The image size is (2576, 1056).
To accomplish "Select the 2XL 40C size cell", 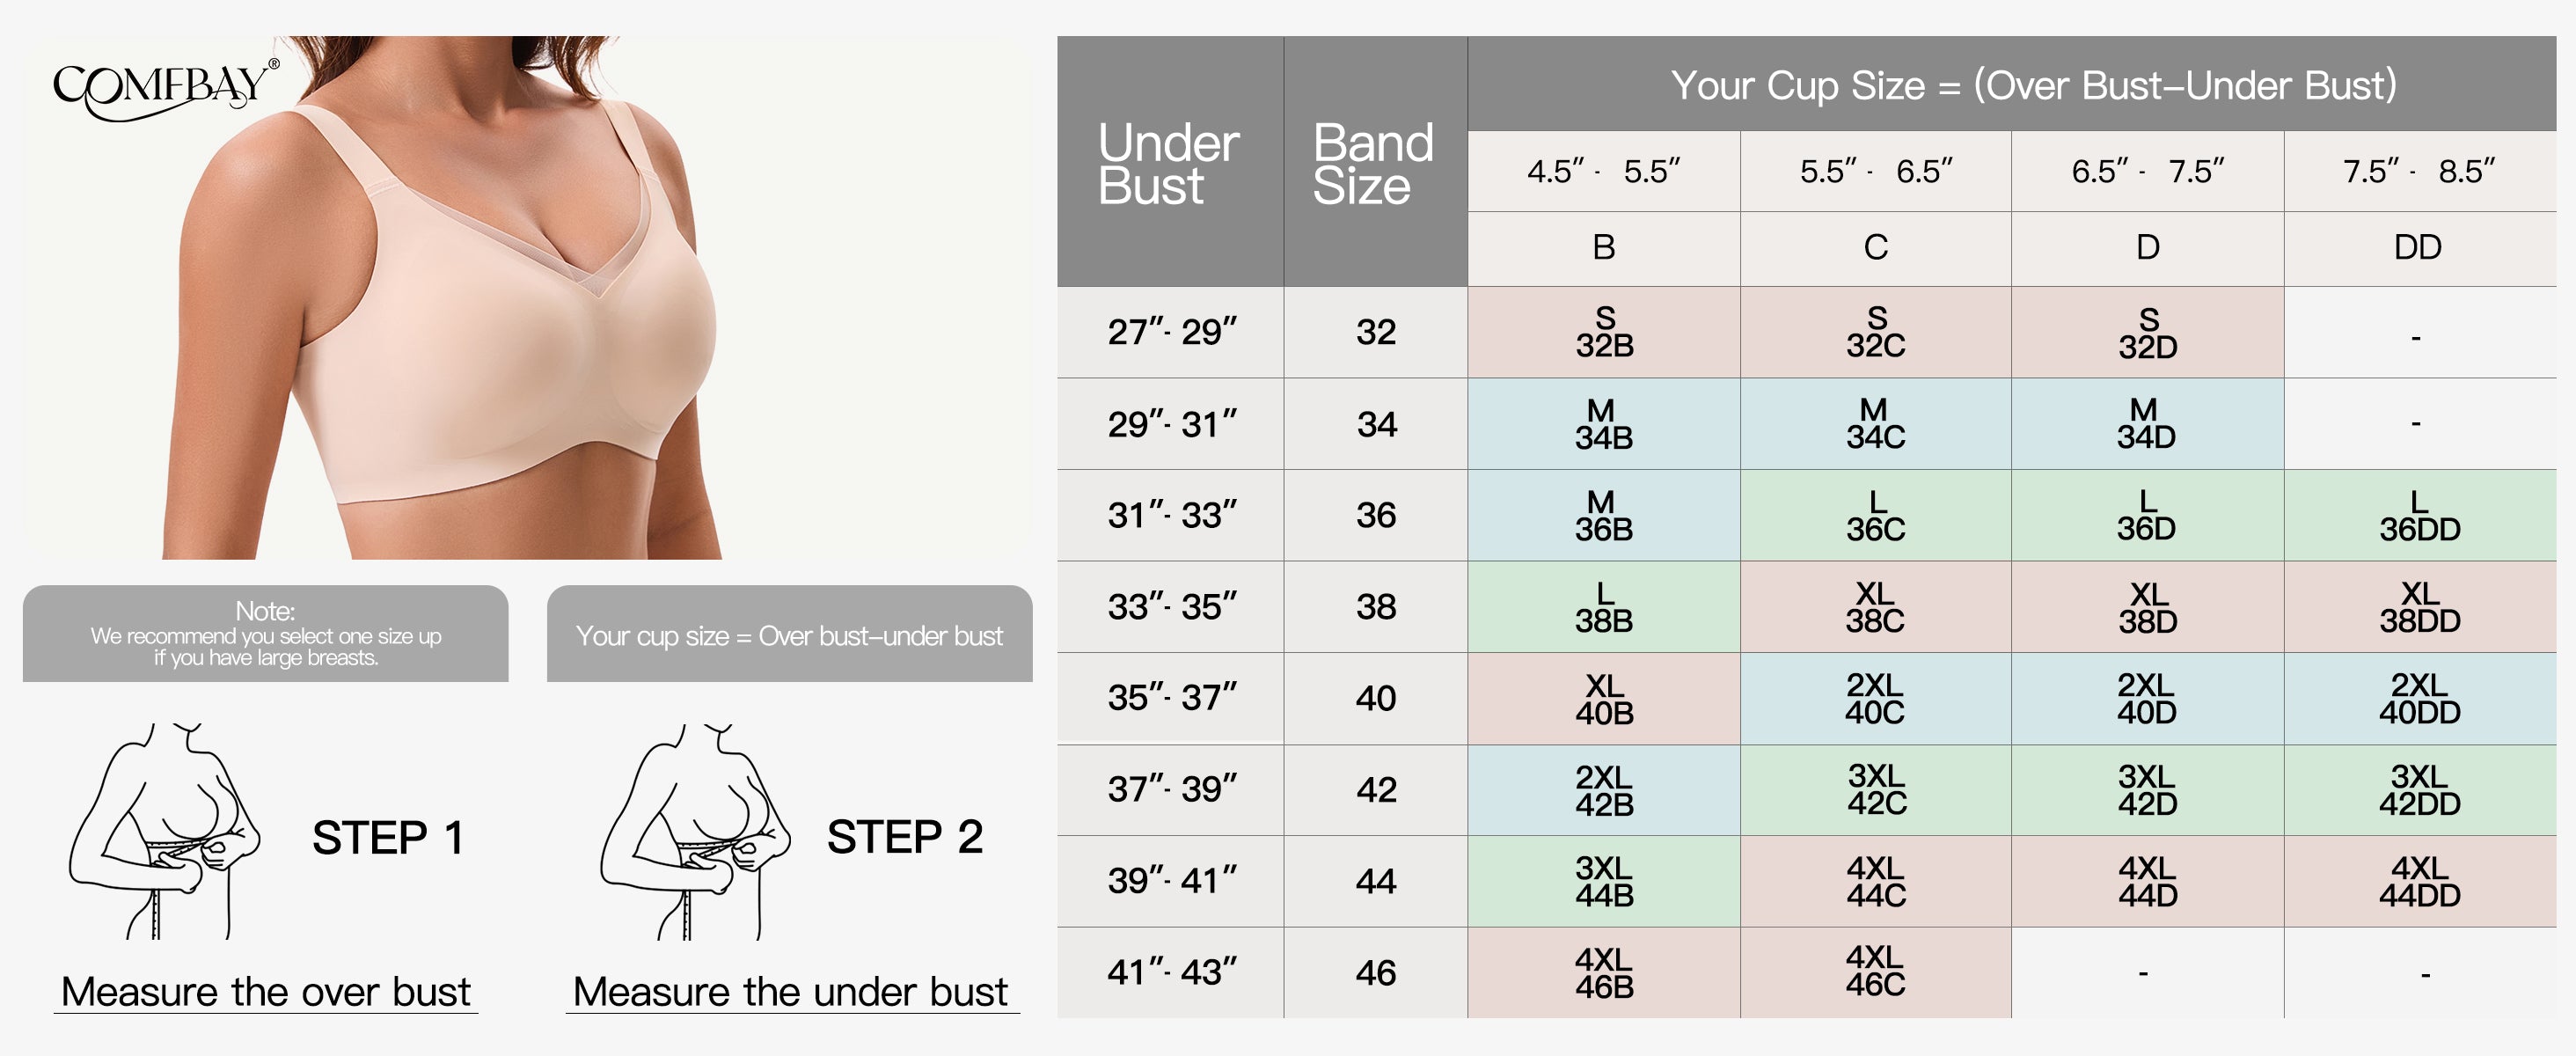I will coord(1875,698).
